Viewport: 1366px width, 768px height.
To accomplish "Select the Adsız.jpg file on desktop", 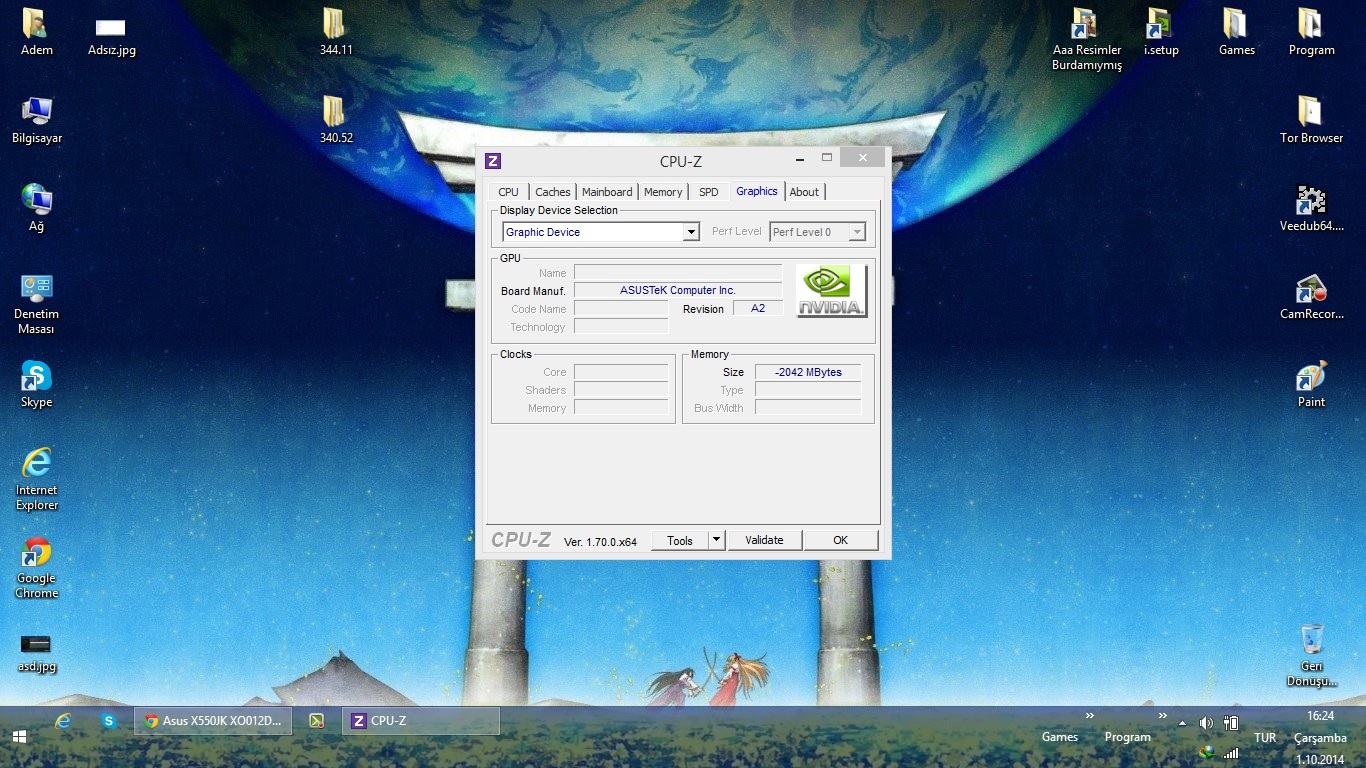I will (111, 35).
